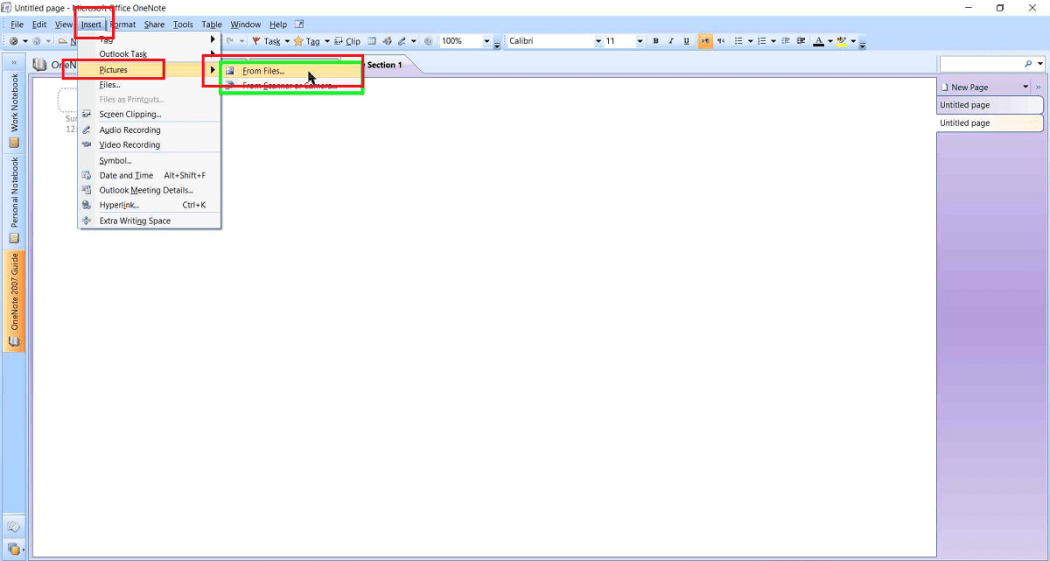This screenshot has height=561, width=1050.
Task: Click the numbered list icon
Action: coord(761,41)
